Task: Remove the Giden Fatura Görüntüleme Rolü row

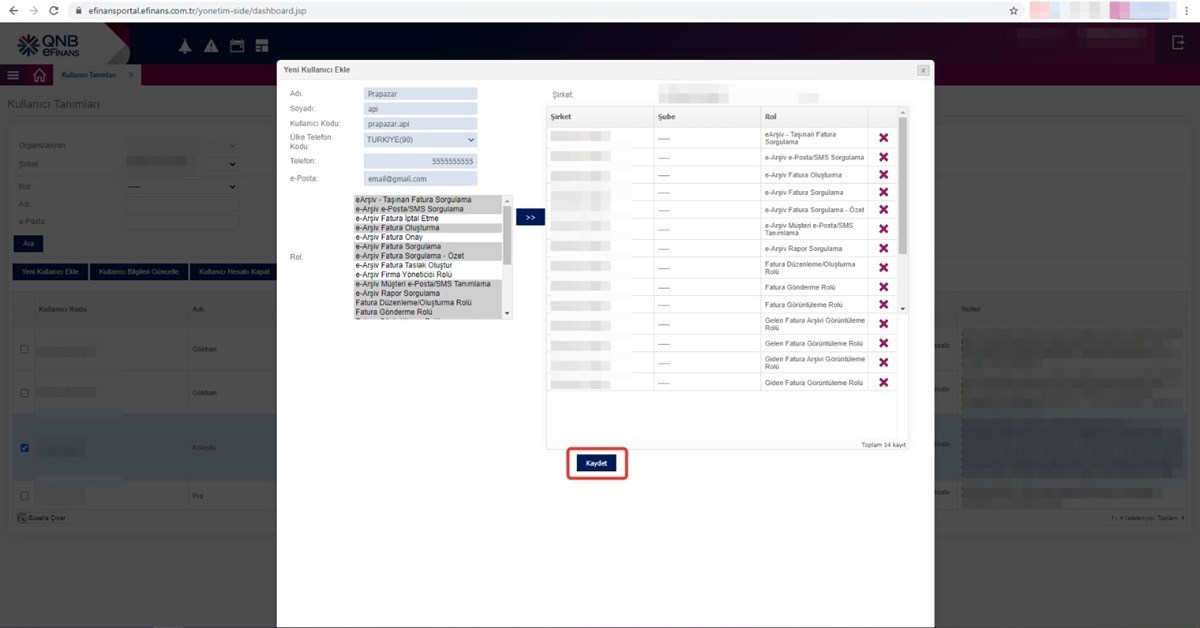Action: 883,382
